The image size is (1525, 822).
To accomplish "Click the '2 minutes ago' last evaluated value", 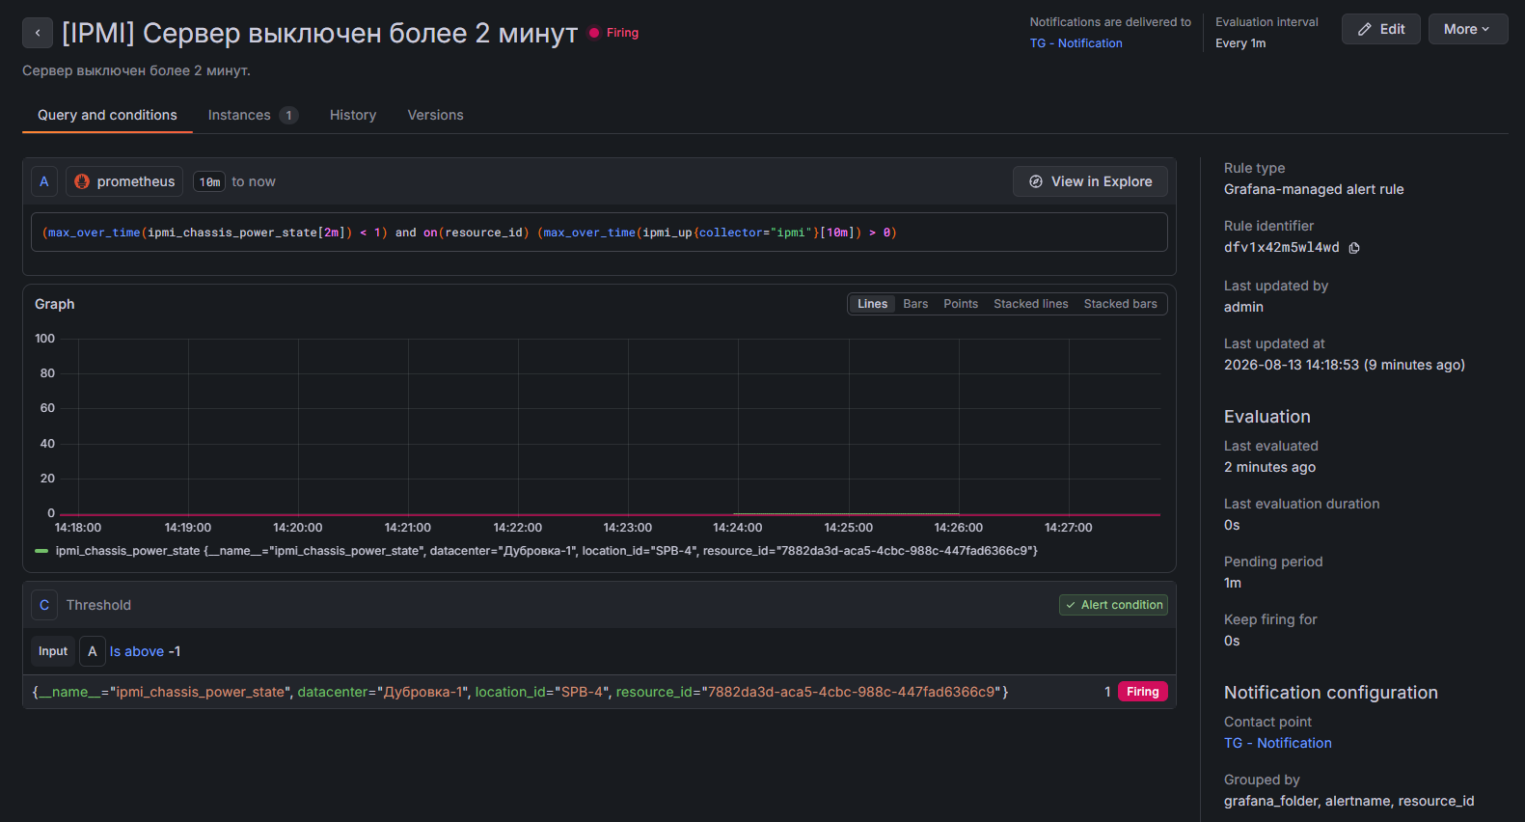I will coord(1270,467).
